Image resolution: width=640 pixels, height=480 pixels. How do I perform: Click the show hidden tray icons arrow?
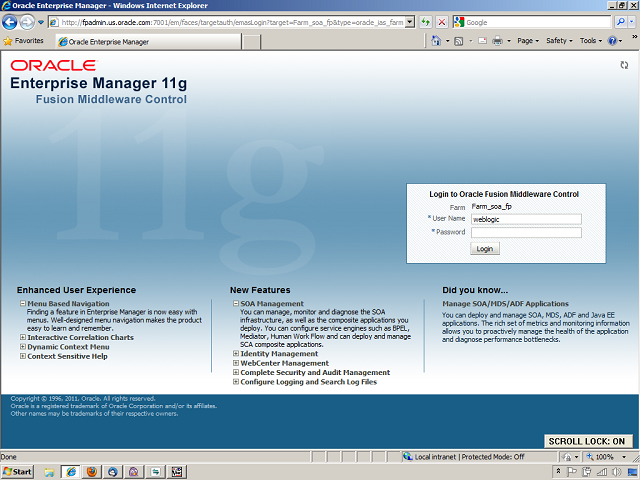tap(558, 471)
